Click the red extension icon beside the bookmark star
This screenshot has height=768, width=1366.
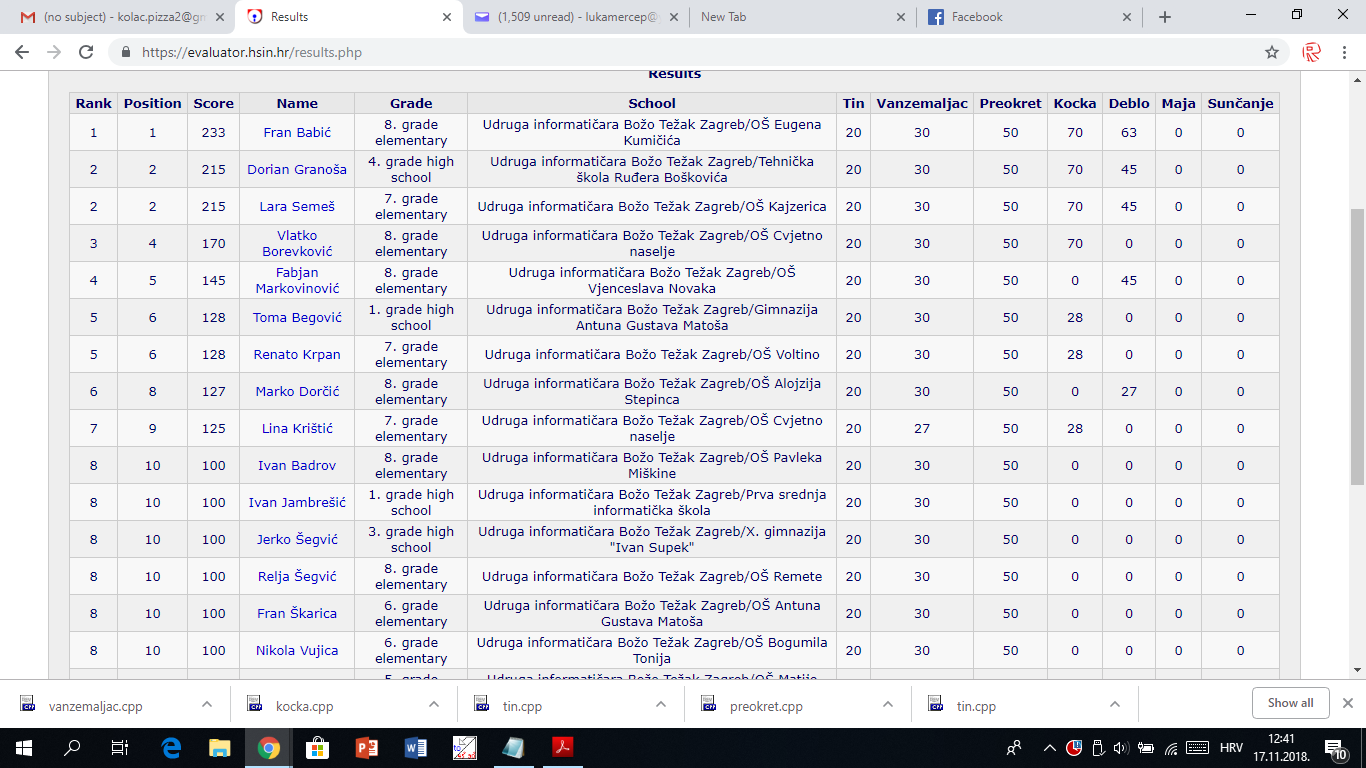click(1312, 52)
